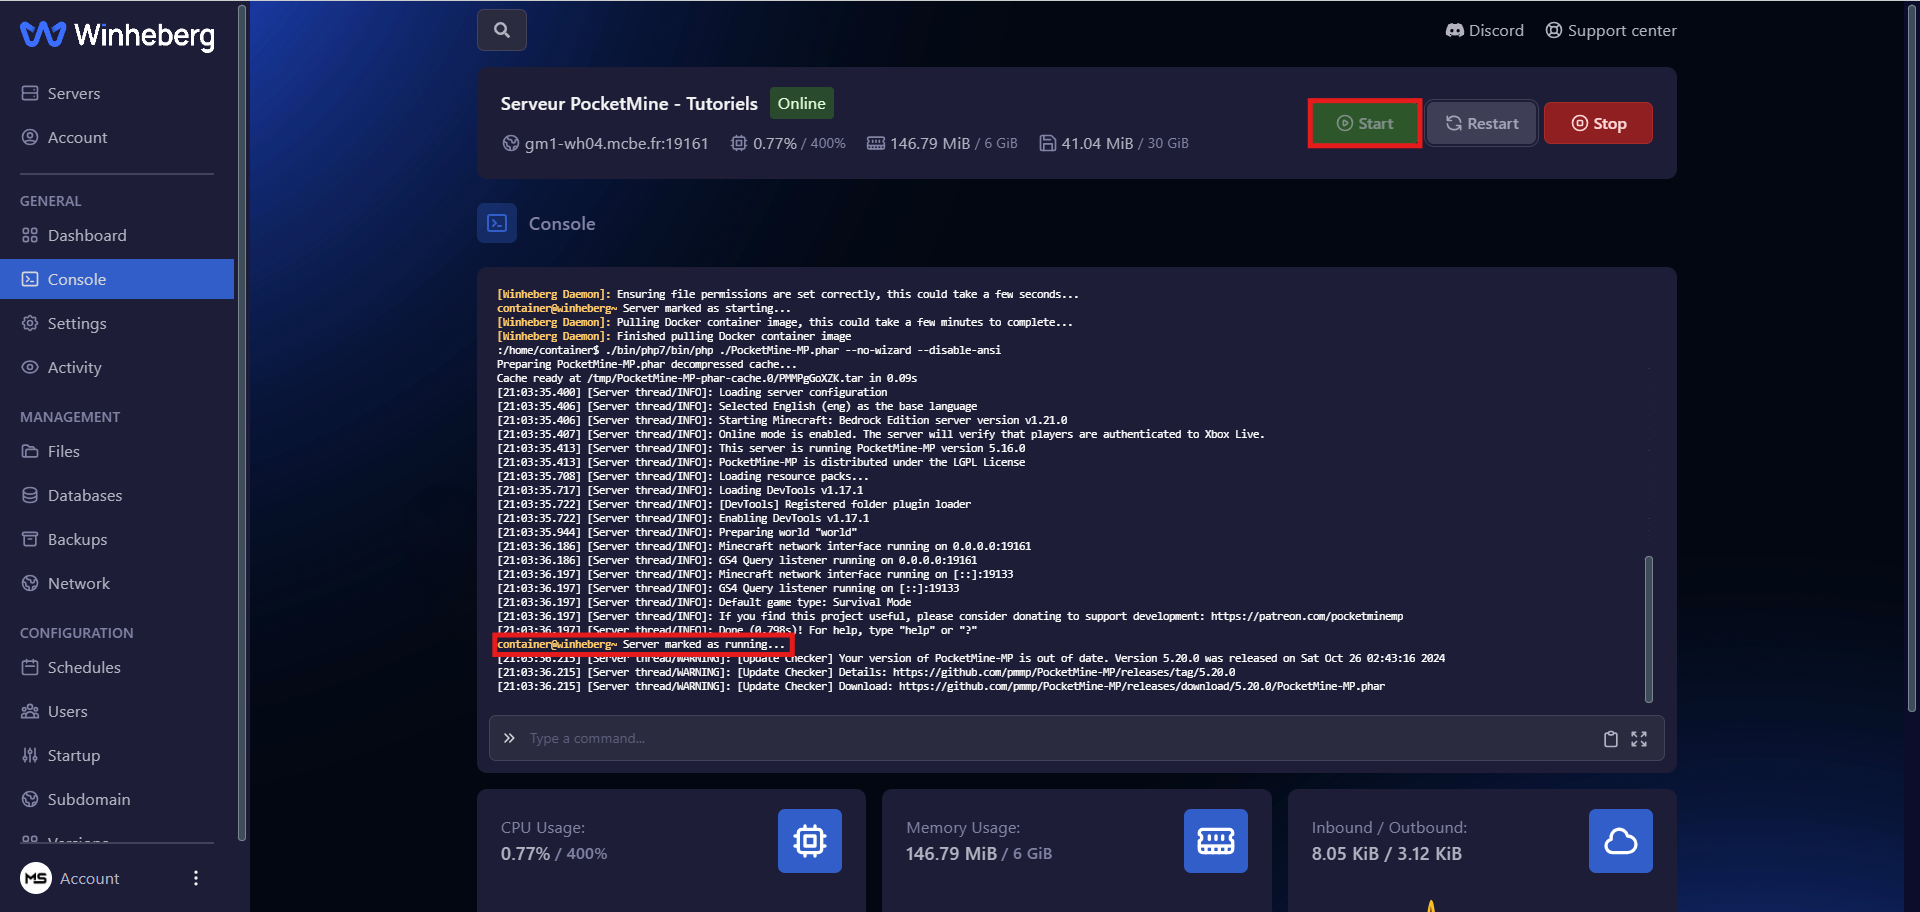Viewport: 1920px width, 912px height.
Task: Click the memory usage icon
Action: [x=1215, y=841]
